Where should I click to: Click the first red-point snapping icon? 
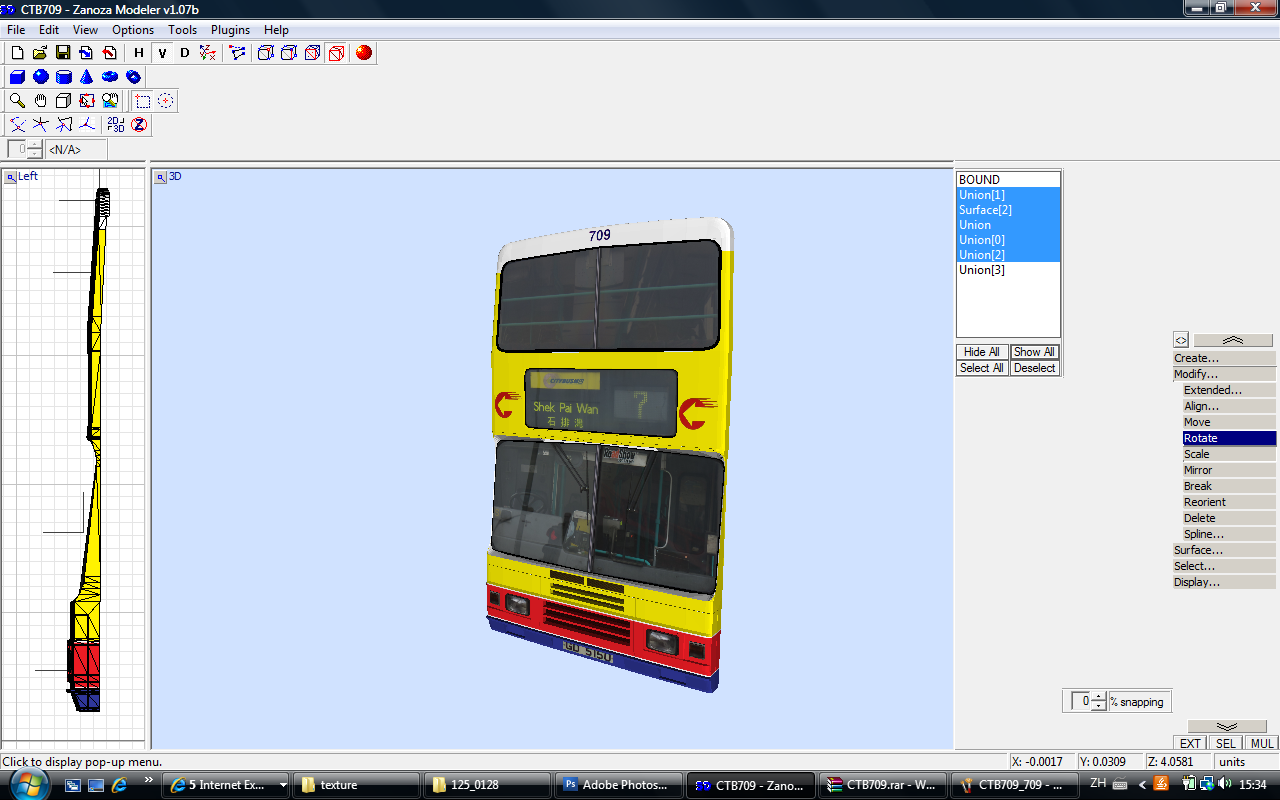(17, 125)
